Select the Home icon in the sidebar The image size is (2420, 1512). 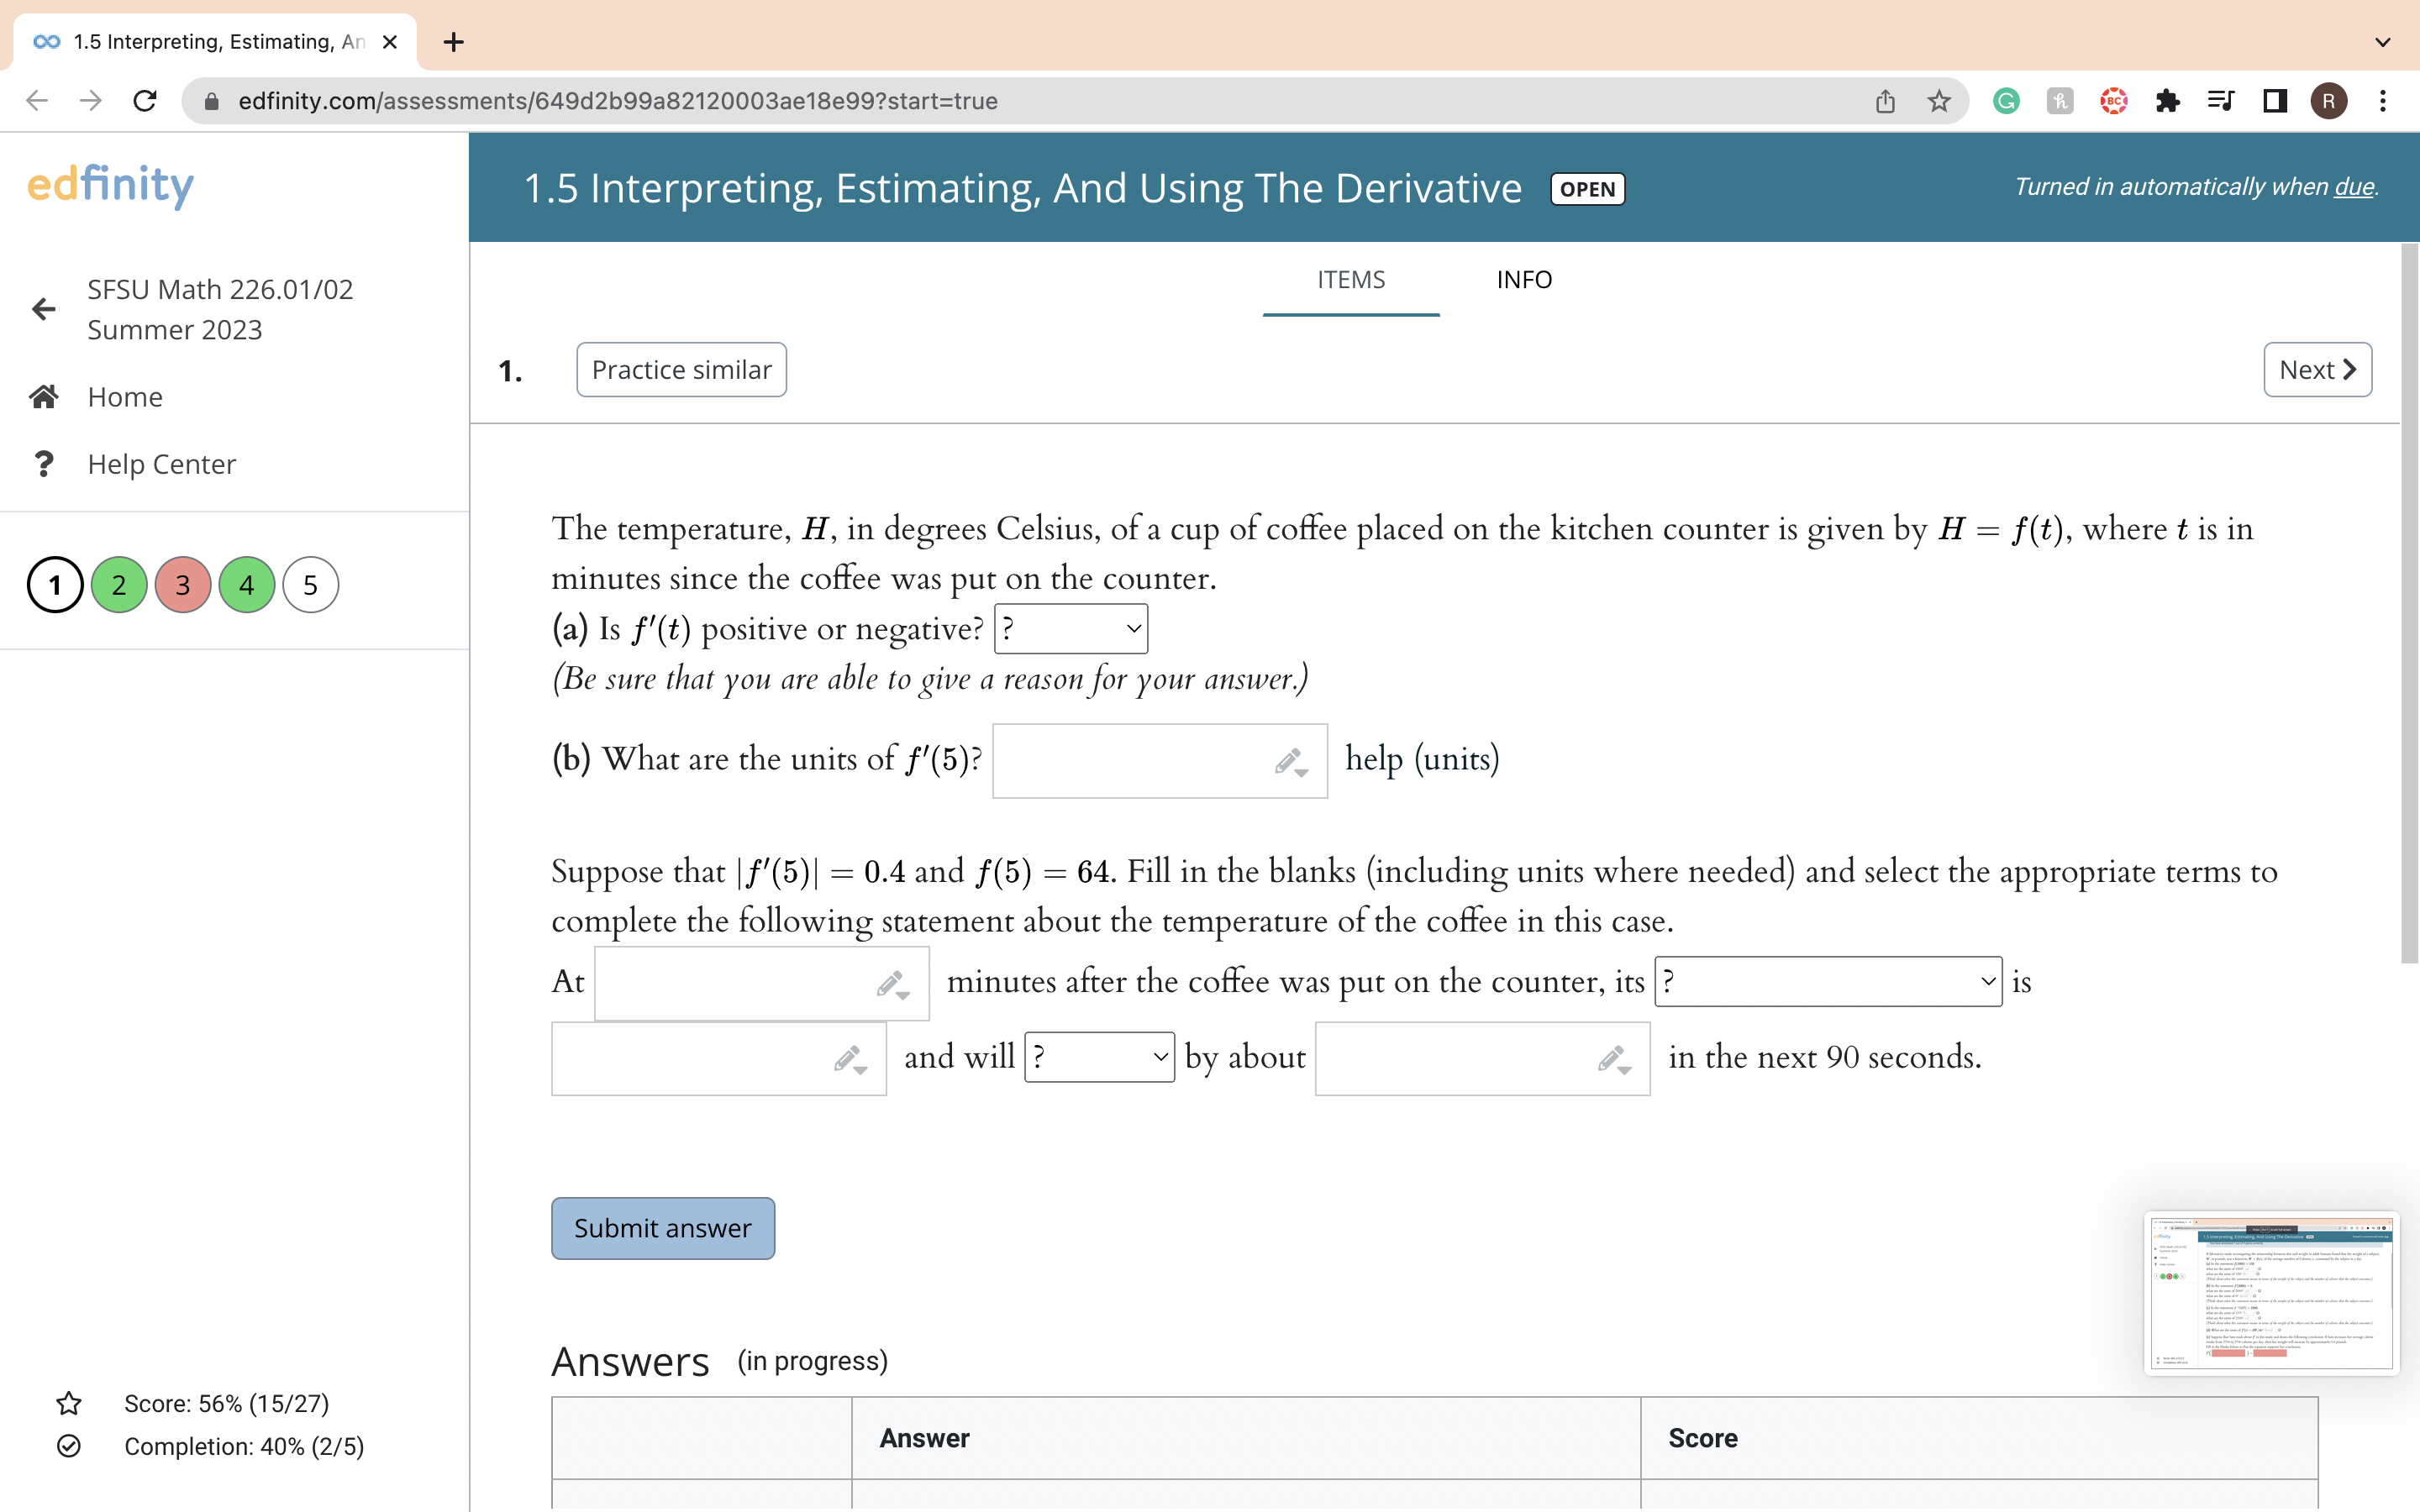(44, 396)
